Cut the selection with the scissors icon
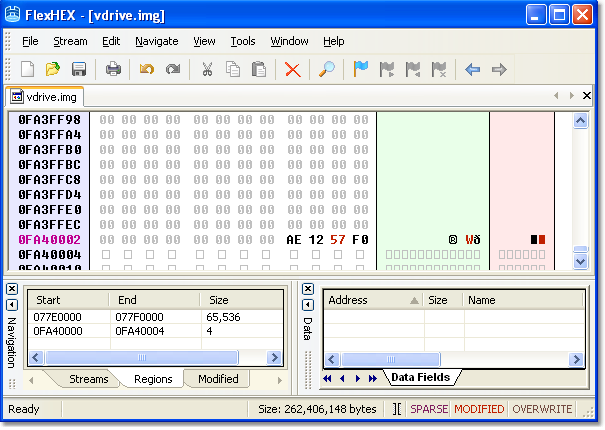 point(207,69)
